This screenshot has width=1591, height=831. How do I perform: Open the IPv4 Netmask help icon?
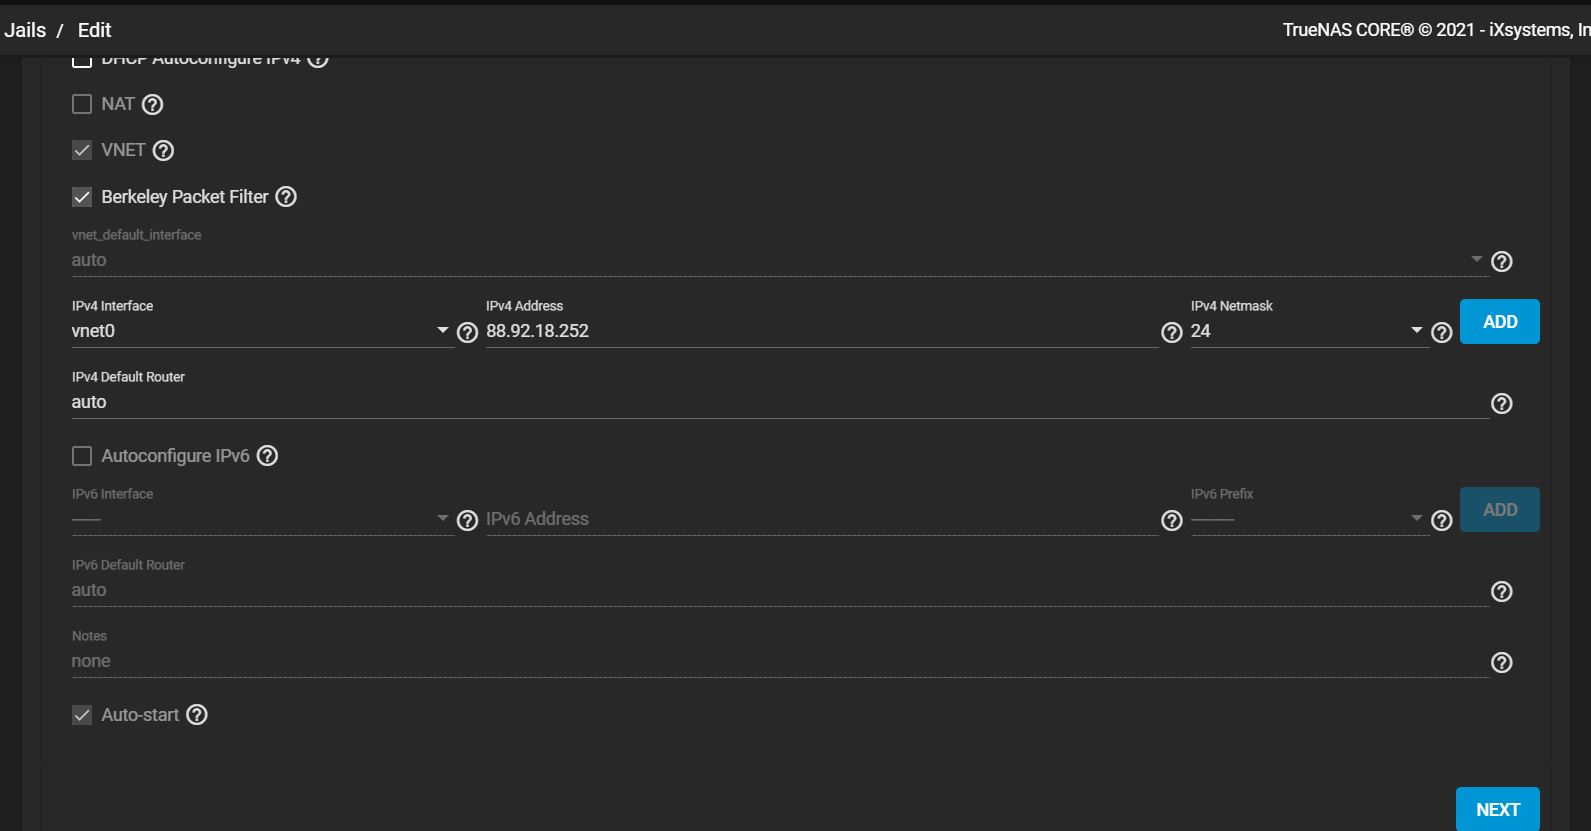click(x=1441, y=332)
